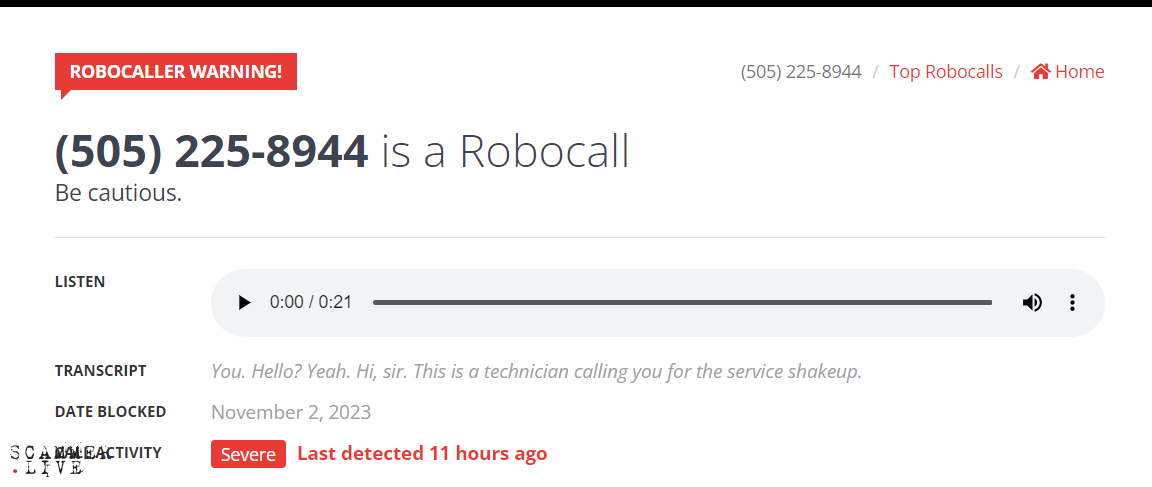Open the Top Robocalls page
The image size is (1152, 487).
[946, 71]
